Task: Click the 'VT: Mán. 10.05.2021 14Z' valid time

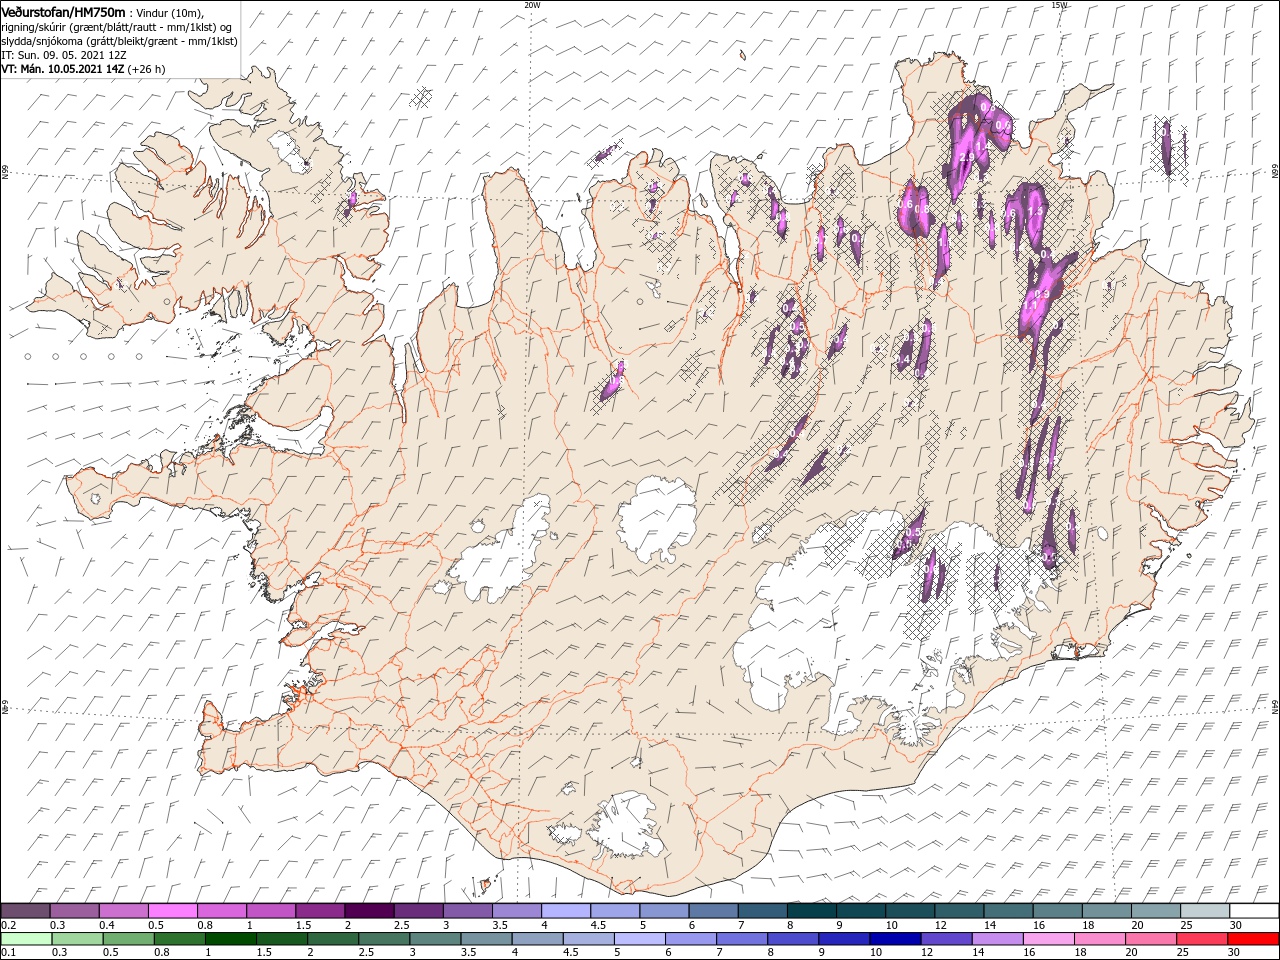Action: pos(62,69)
